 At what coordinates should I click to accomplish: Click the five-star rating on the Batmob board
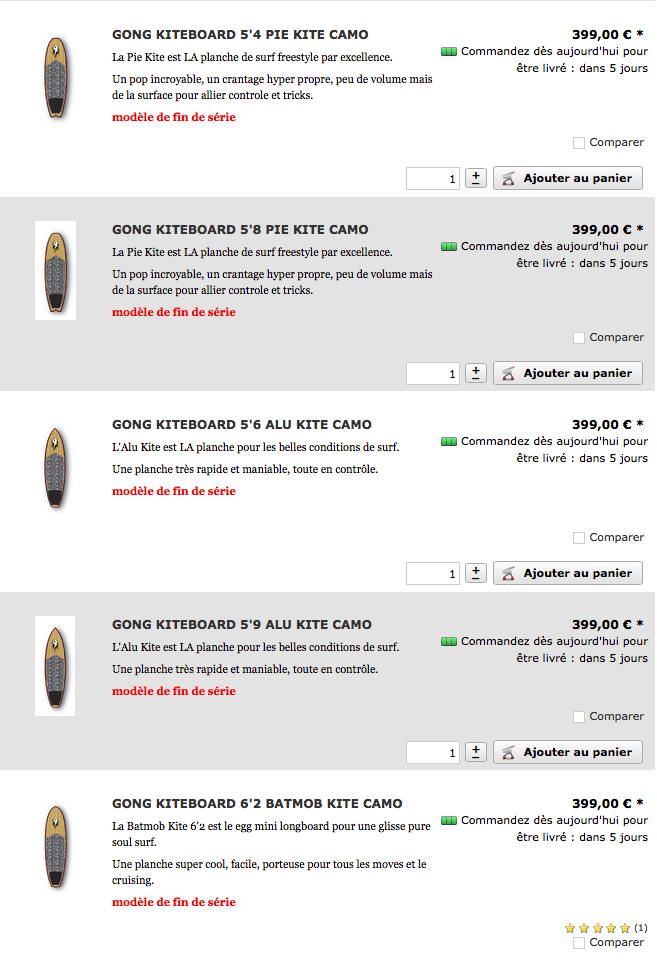(598, 928)
